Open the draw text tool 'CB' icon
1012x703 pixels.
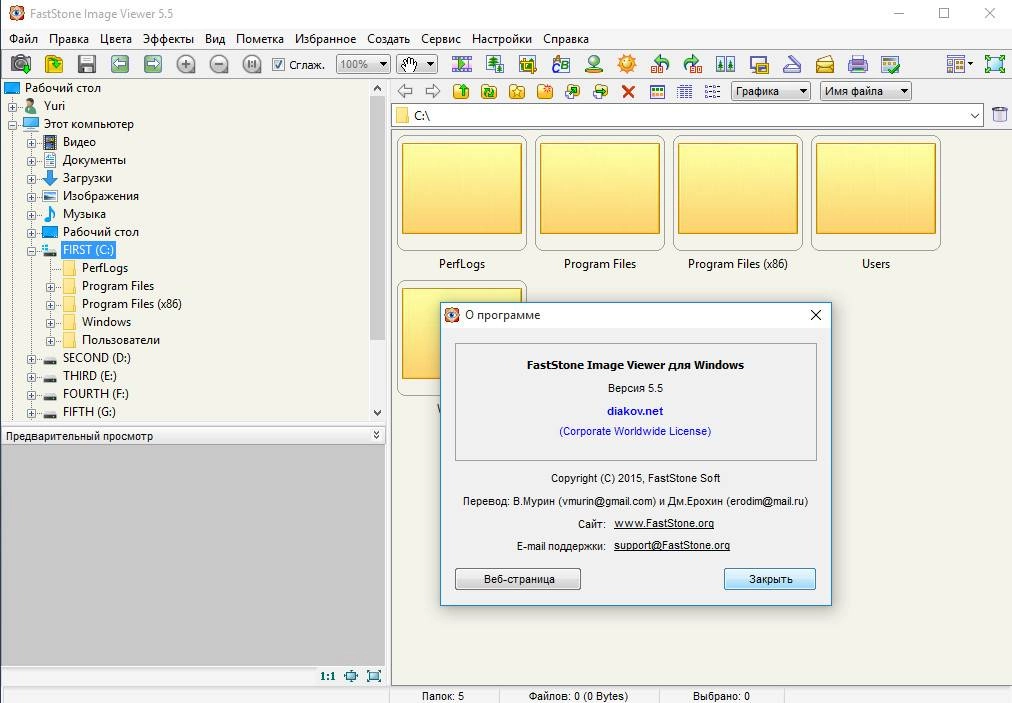click(561, 64)
